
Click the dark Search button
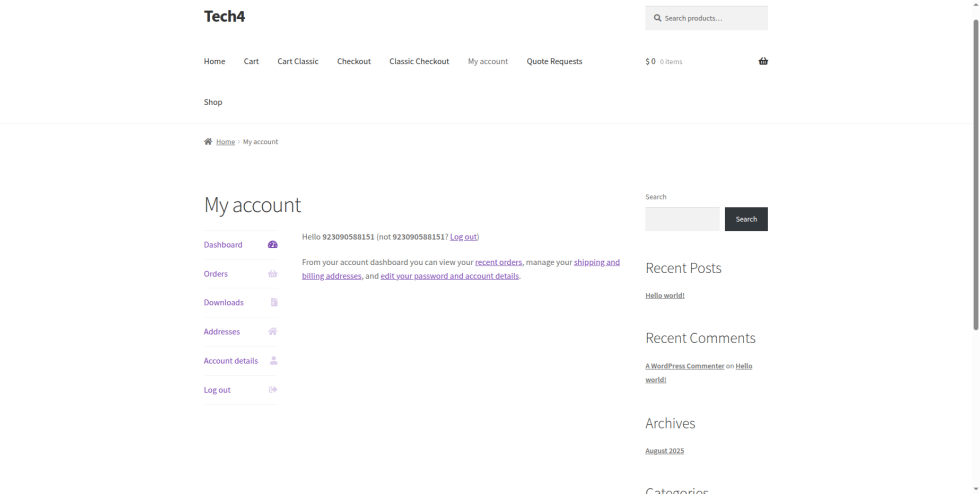tap(746, 219)
